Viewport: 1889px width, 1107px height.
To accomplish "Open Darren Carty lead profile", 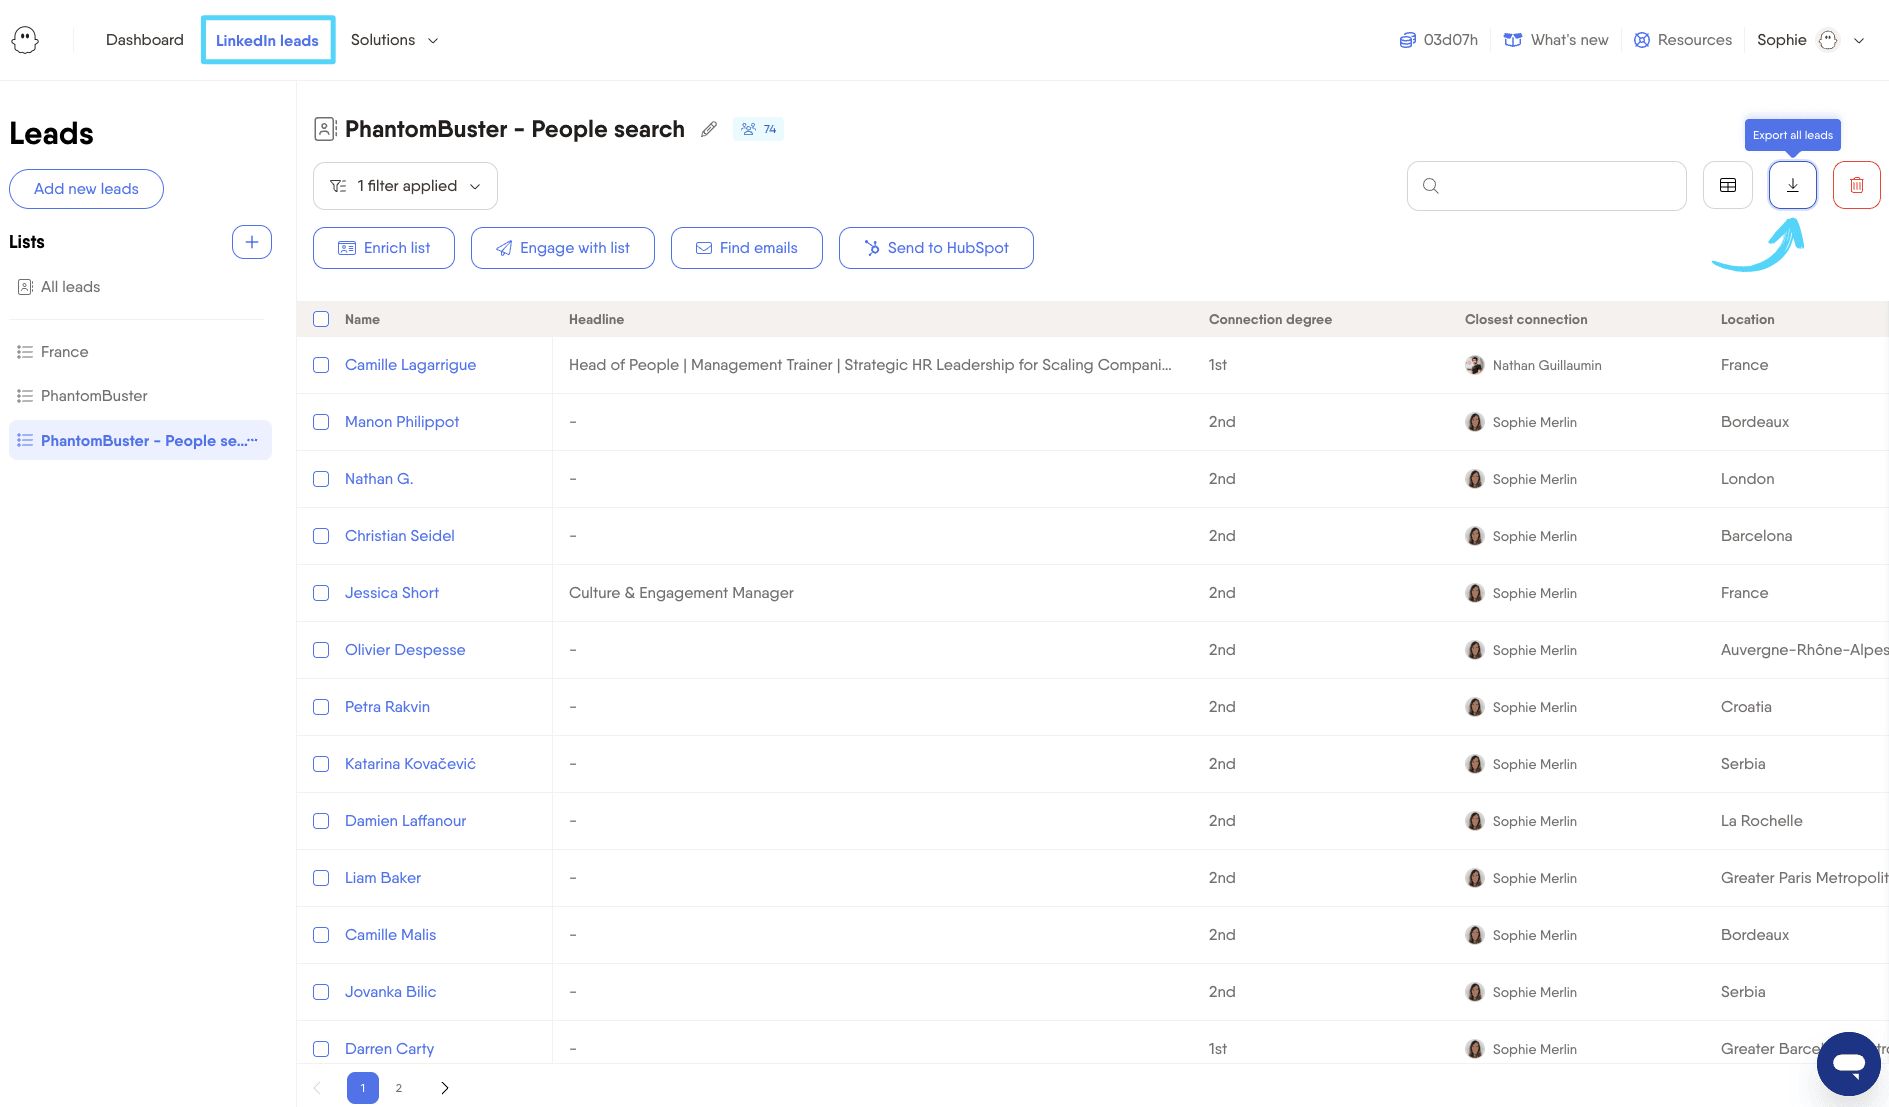I will [389, 1049].
